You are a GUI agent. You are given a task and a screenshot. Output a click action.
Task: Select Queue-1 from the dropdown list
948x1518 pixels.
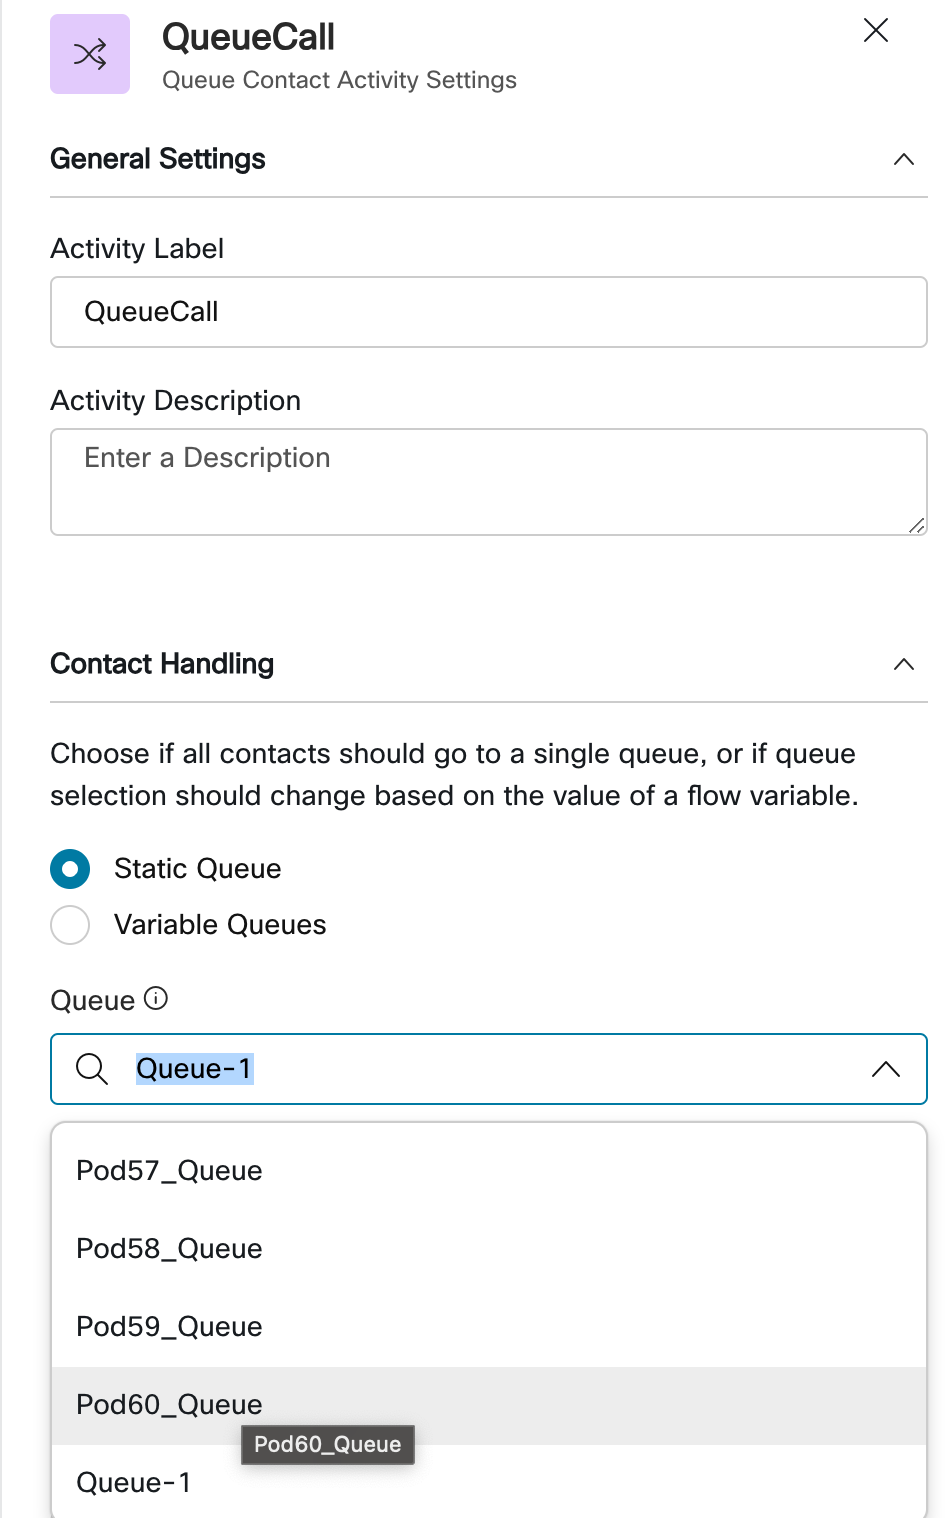(133, 1483)
